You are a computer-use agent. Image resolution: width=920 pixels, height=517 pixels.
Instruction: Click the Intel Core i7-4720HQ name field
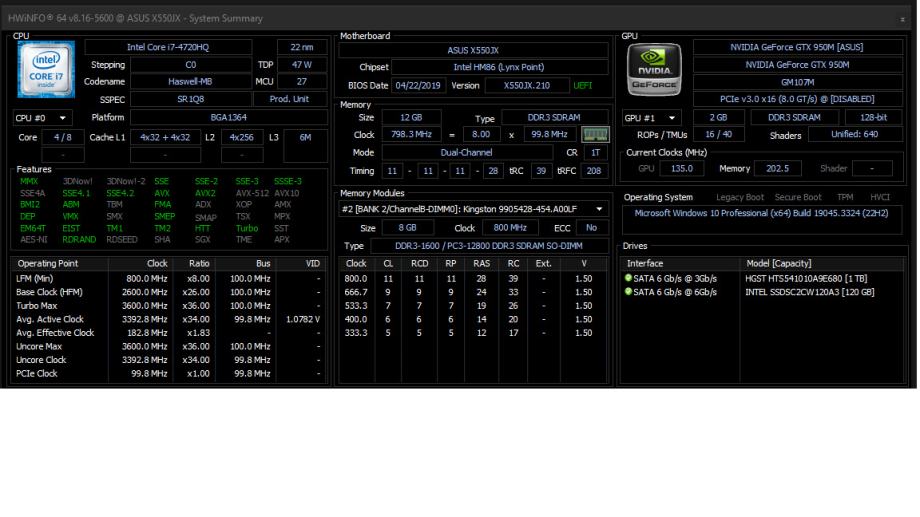coord(168,47)
